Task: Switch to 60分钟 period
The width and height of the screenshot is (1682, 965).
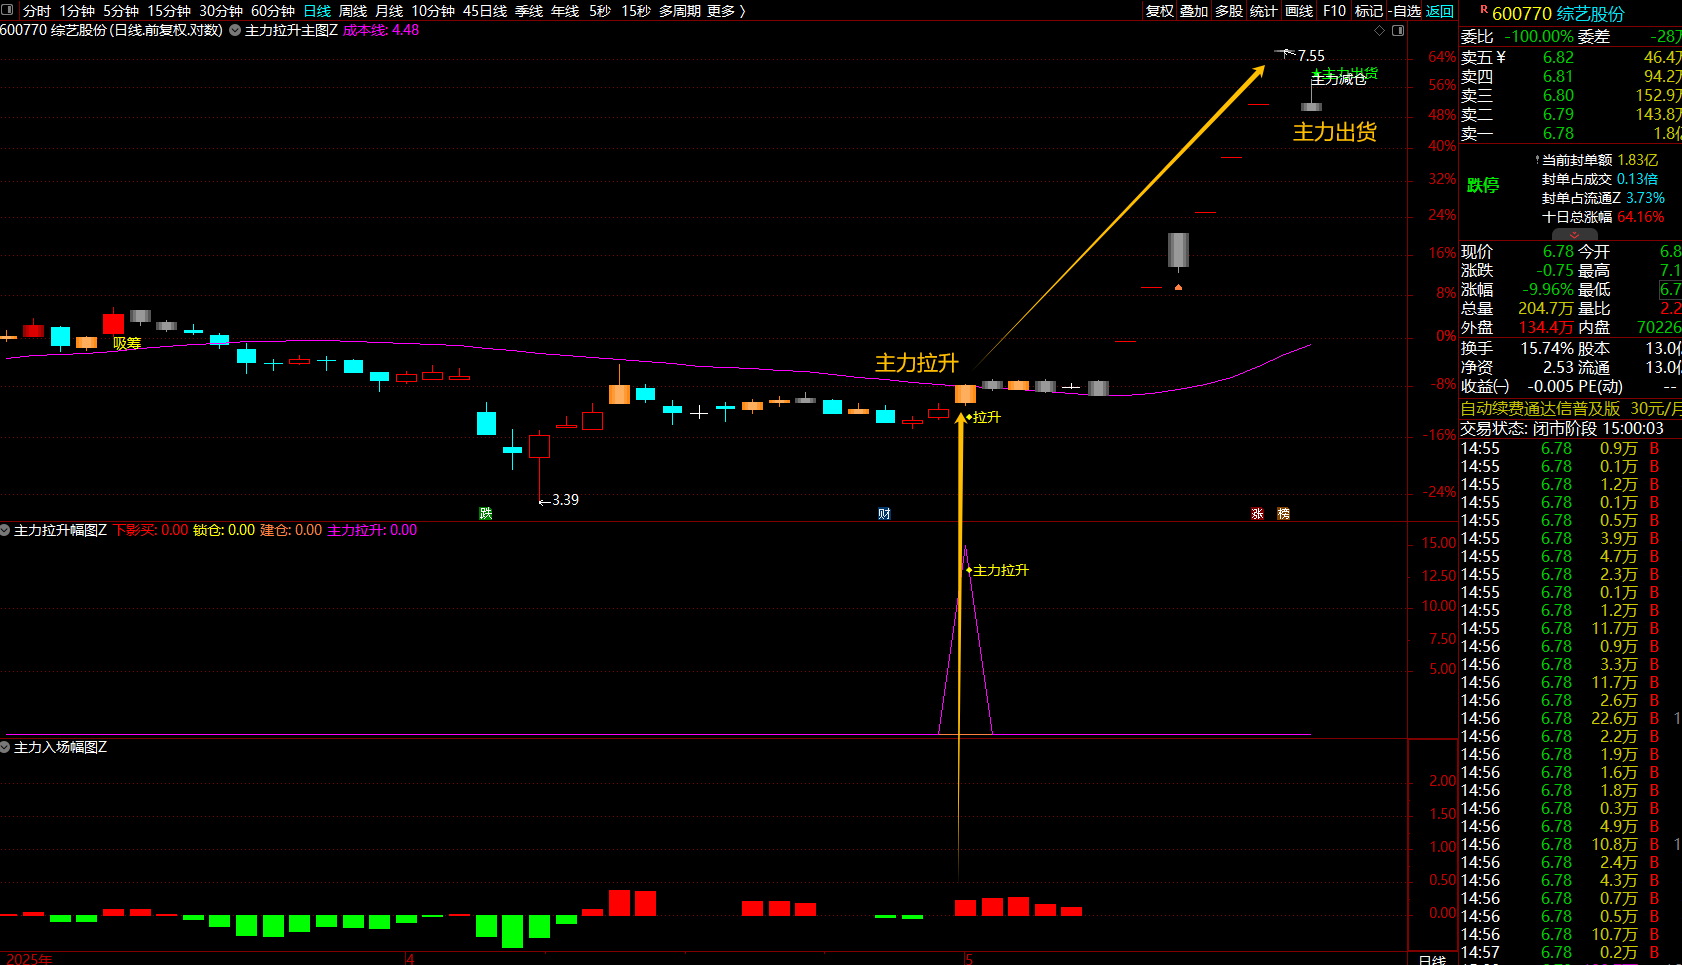Action: (x=273, y=11)
